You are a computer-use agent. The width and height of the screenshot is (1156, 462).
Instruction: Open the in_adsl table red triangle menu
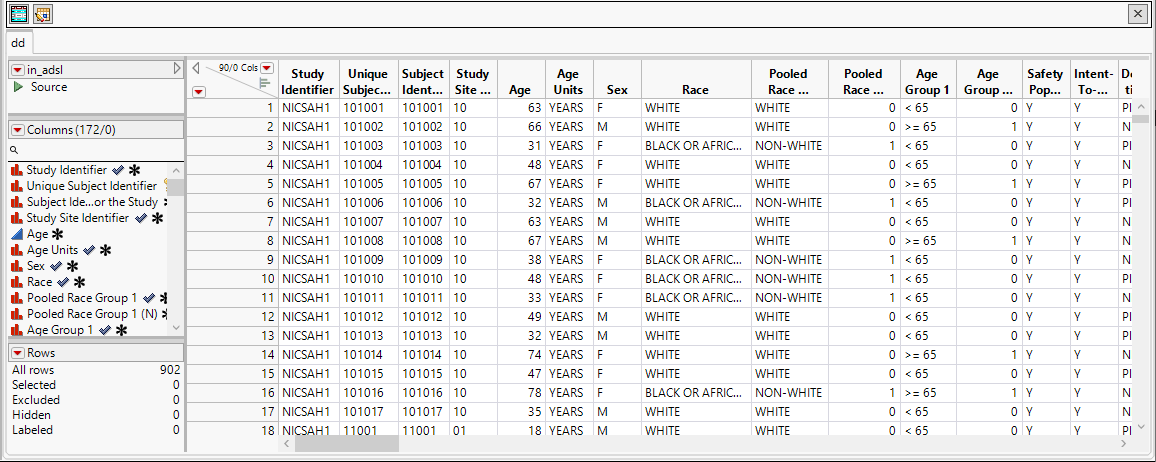click(x=17, y=70)
